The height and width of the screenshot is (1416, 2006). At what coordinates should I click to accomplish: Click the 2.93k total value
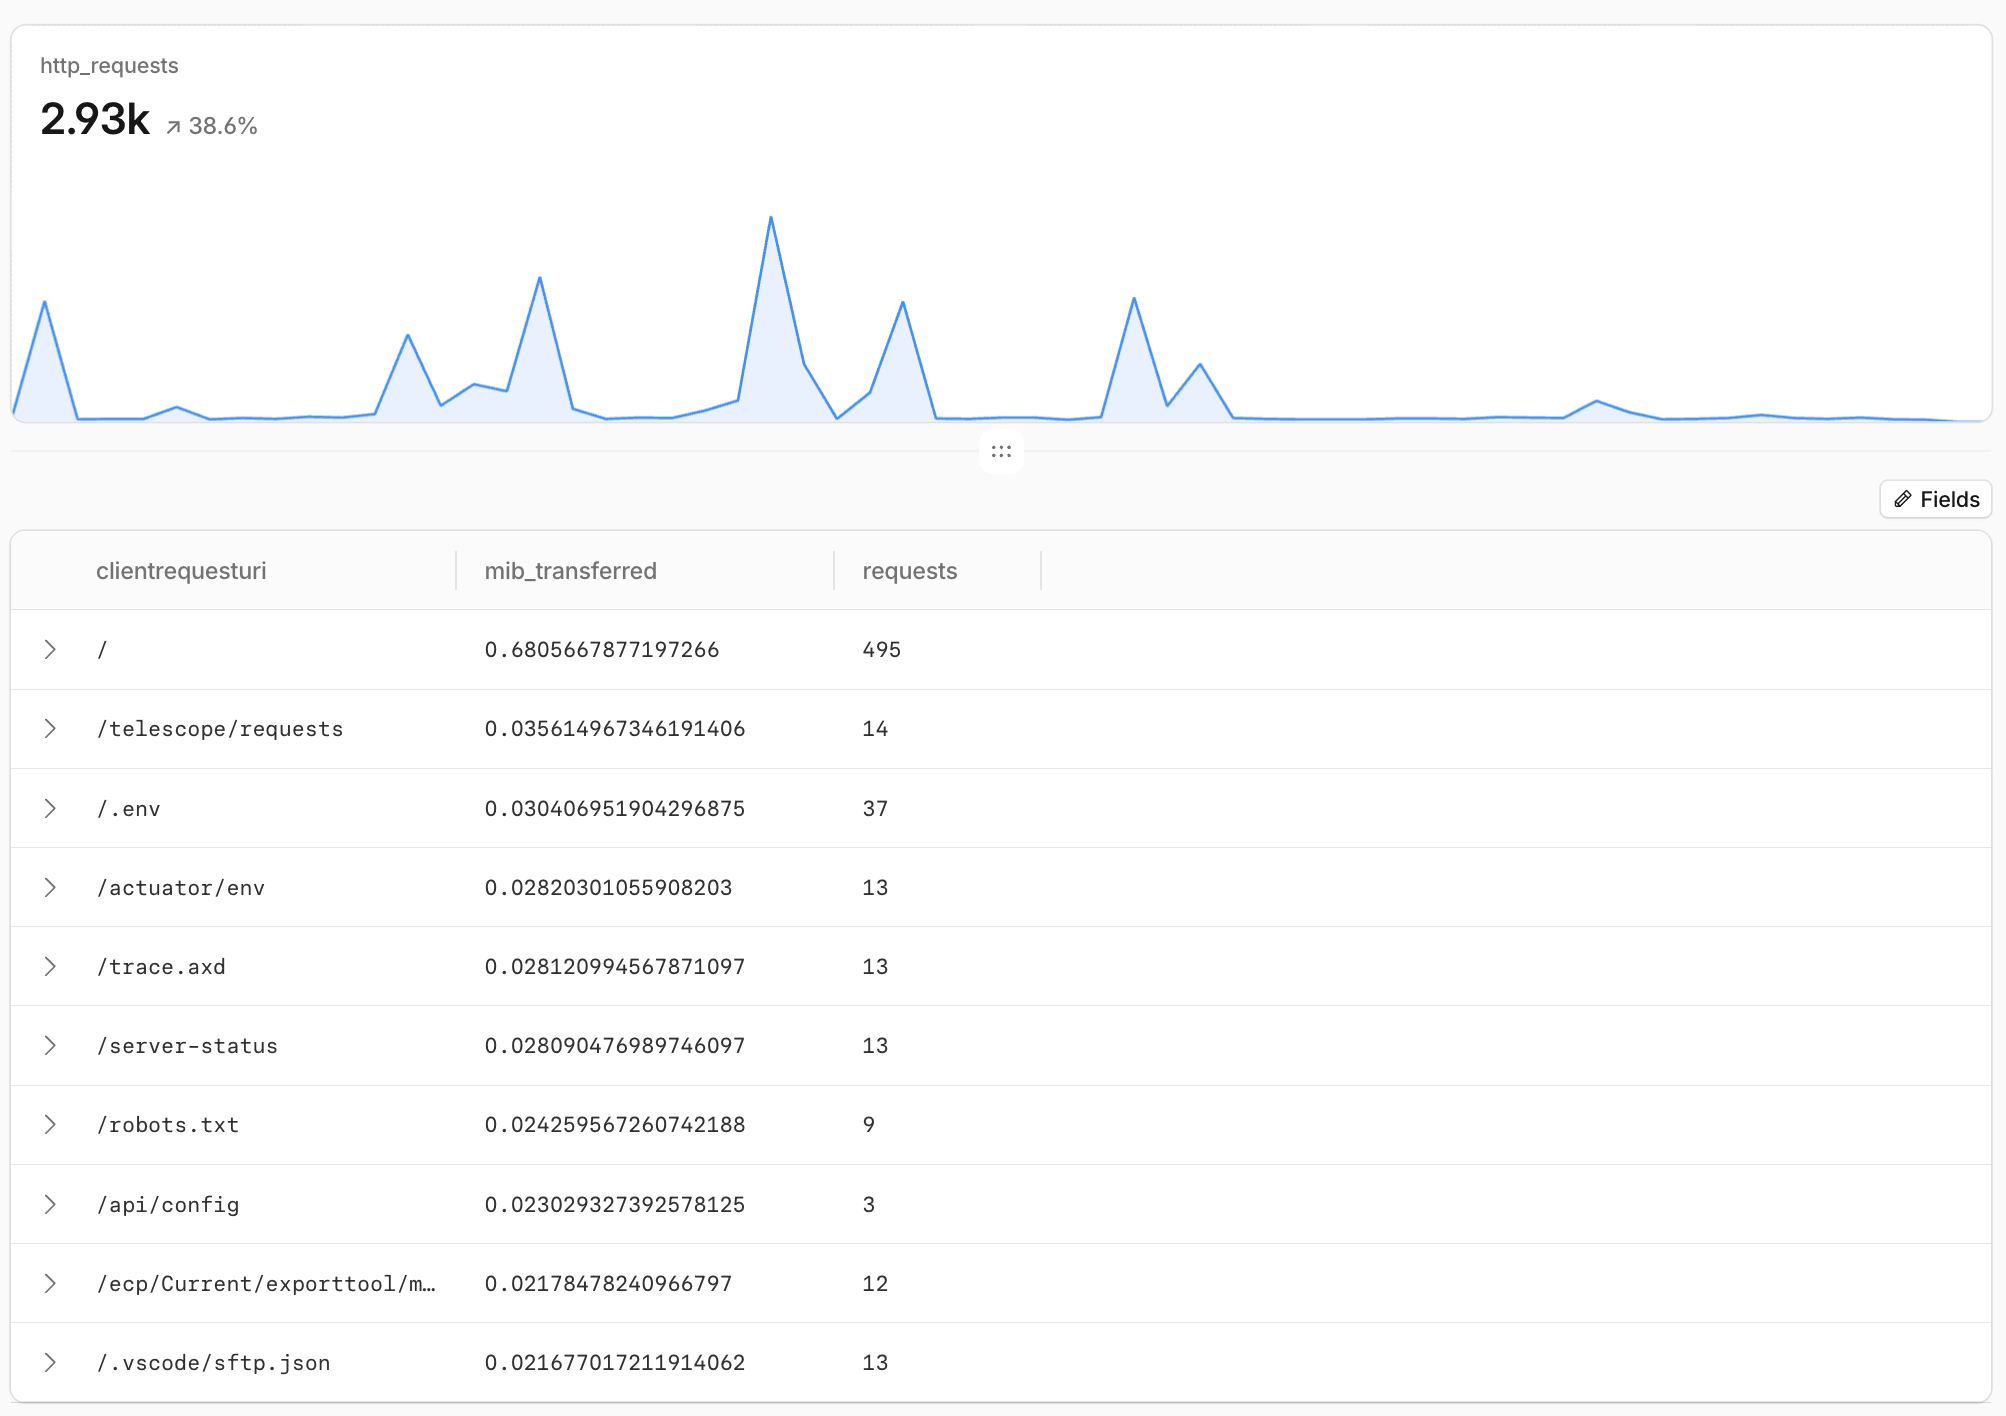(x=95, y=119)
